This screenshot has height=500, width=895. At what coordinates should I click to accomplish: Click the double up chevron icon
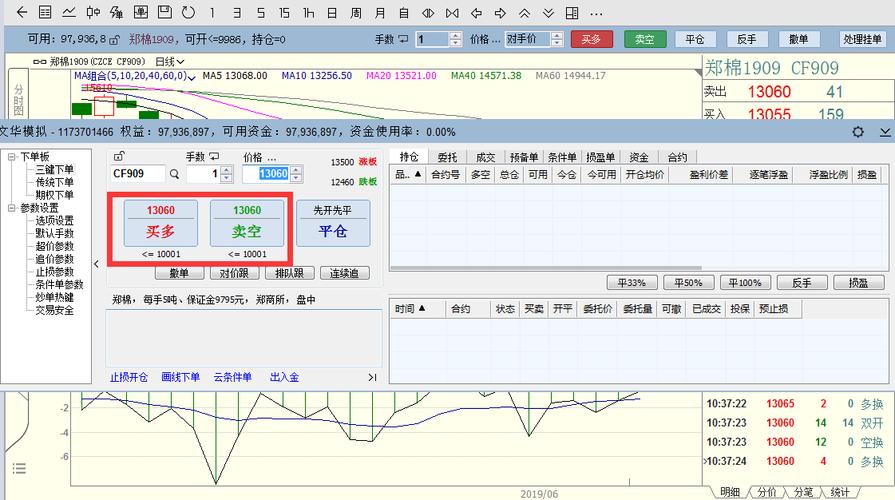(524, 13)
